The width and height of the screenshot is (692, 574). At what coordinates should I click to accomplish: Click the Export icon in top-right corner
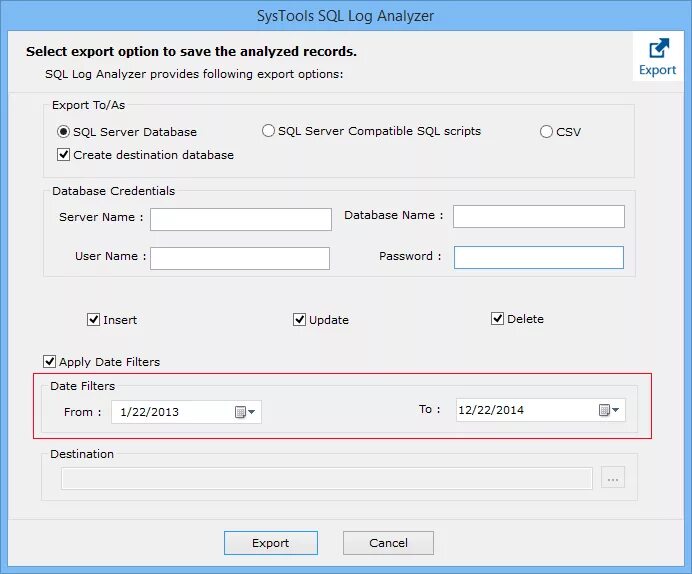(x=658, y=56)
